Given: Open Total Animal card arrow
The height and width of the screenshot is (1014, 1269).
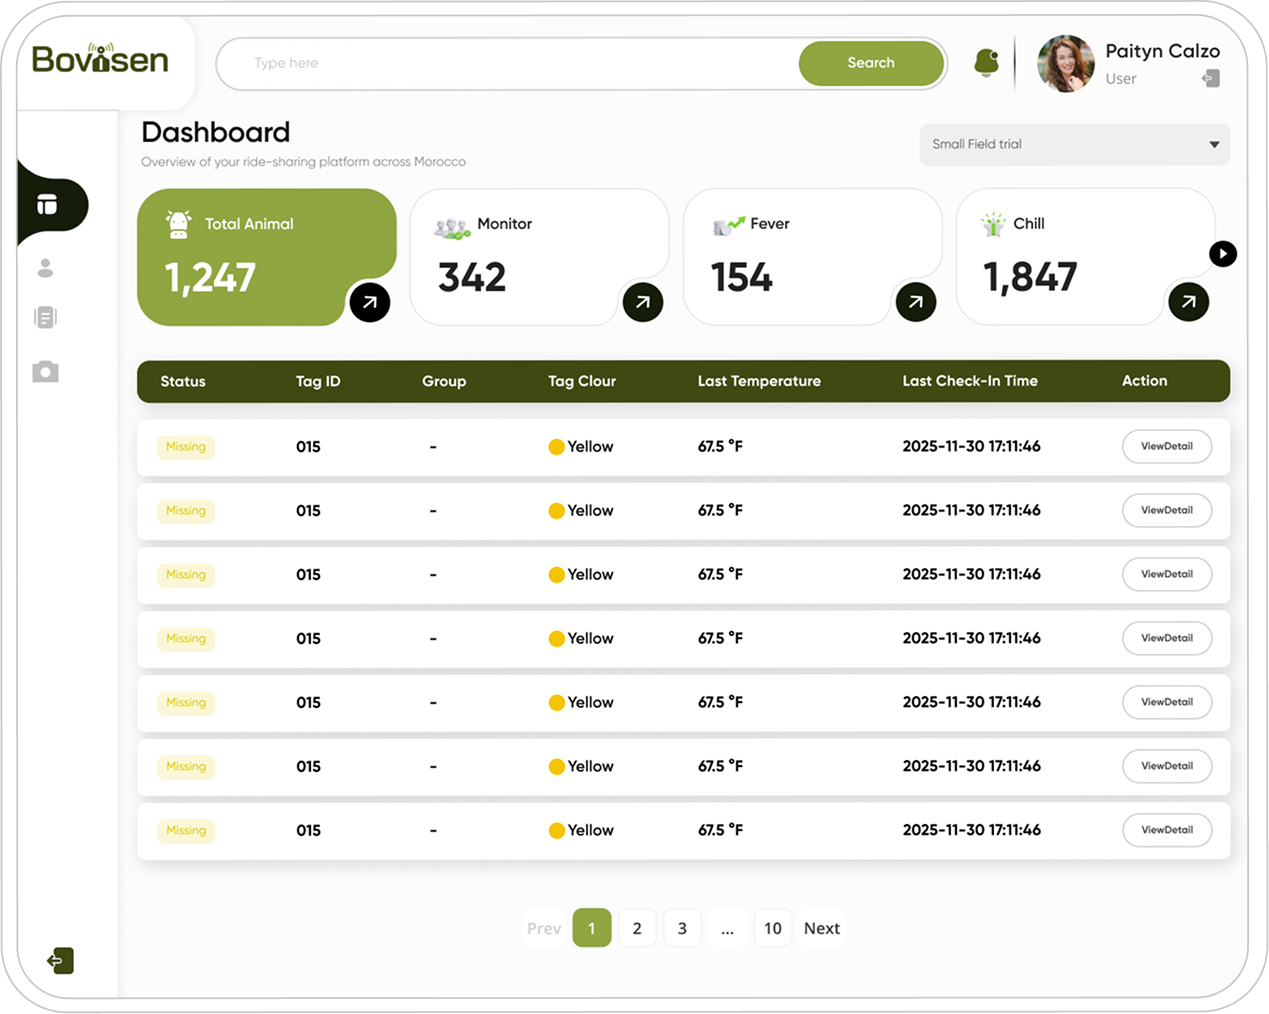Looking at the screenshot, I should (x=370, y=302).
